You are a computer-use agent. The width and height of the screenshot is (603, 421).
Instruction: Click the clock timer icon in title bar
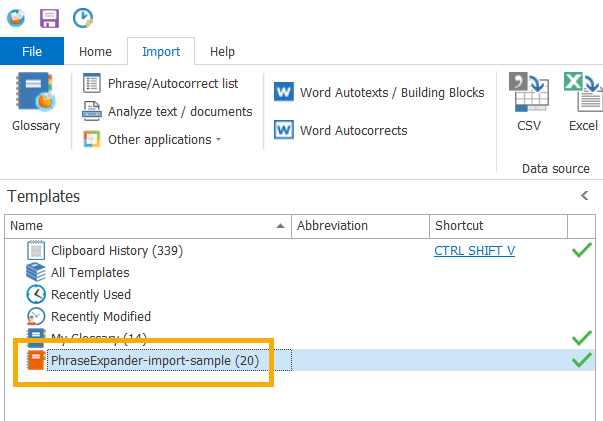coord(83,17)
